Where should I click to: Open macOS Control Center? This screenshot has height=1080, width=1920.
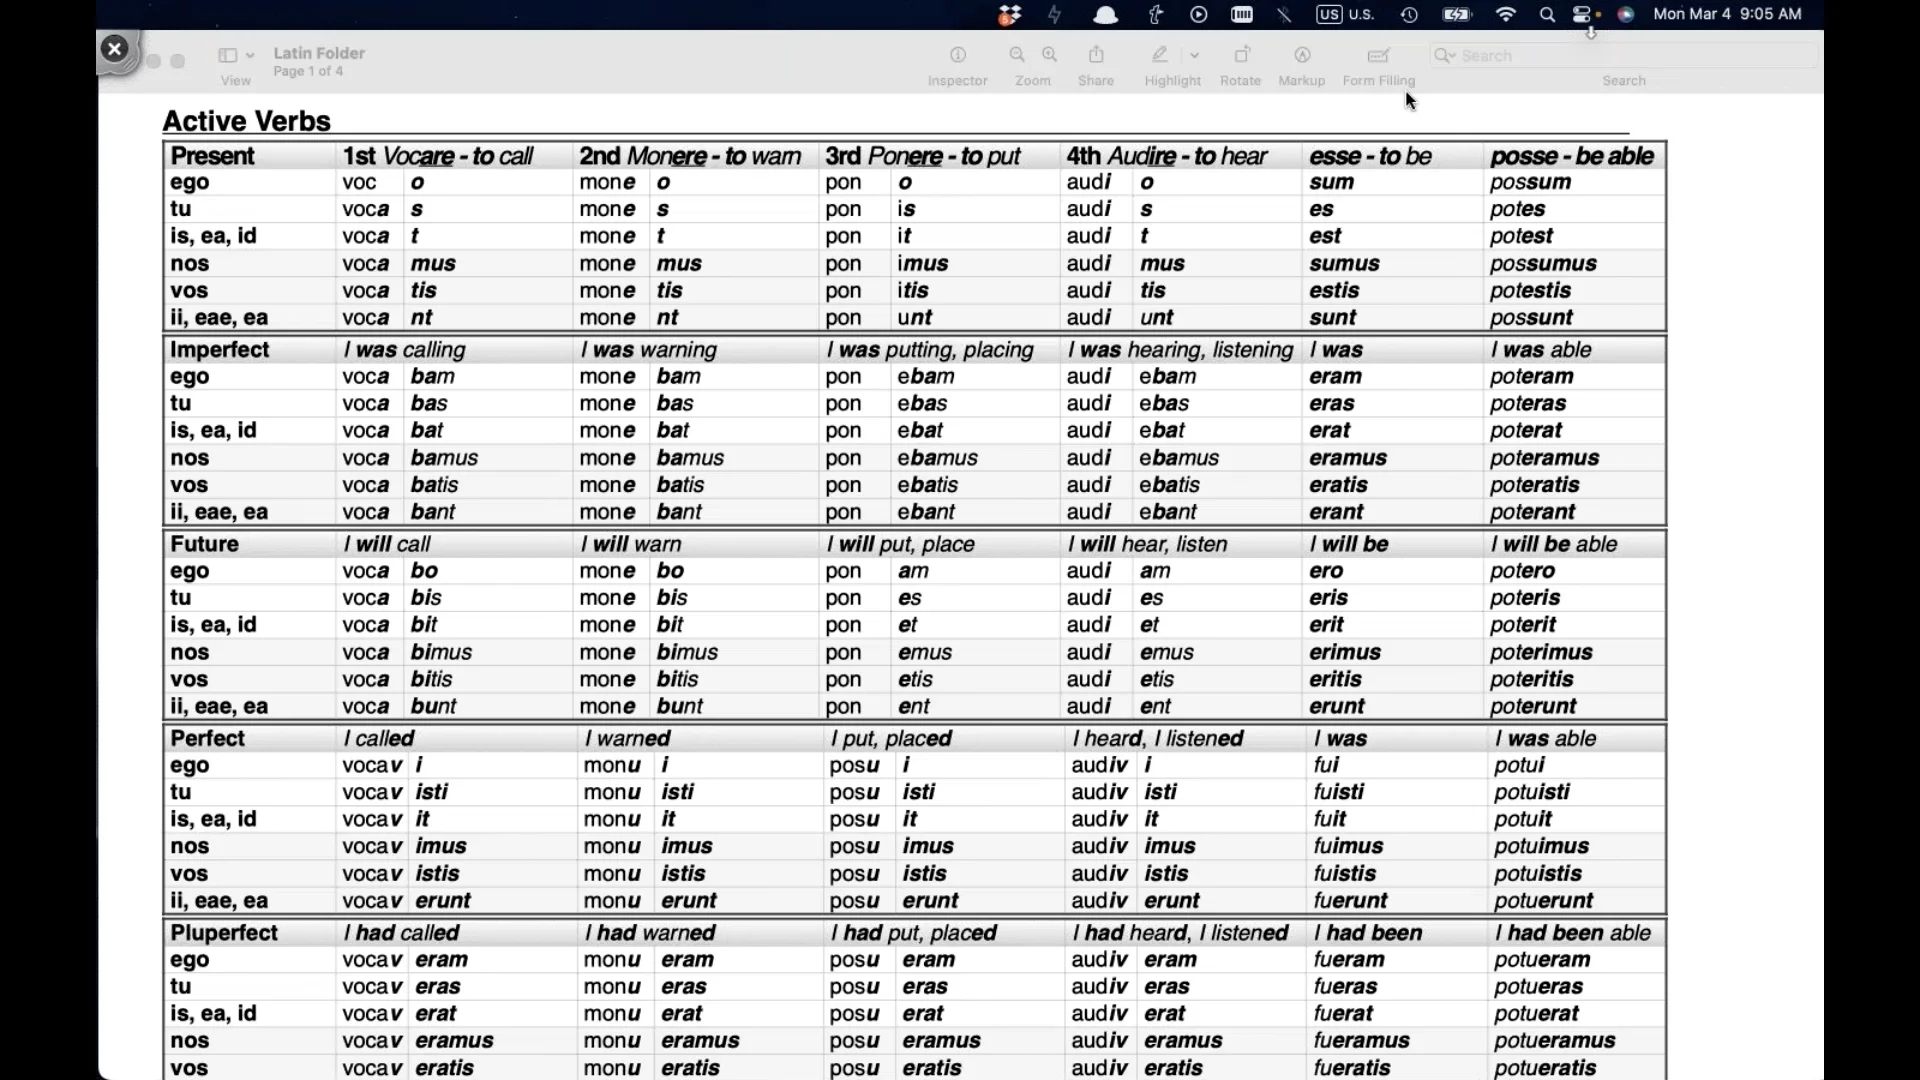pos(1583,14)
